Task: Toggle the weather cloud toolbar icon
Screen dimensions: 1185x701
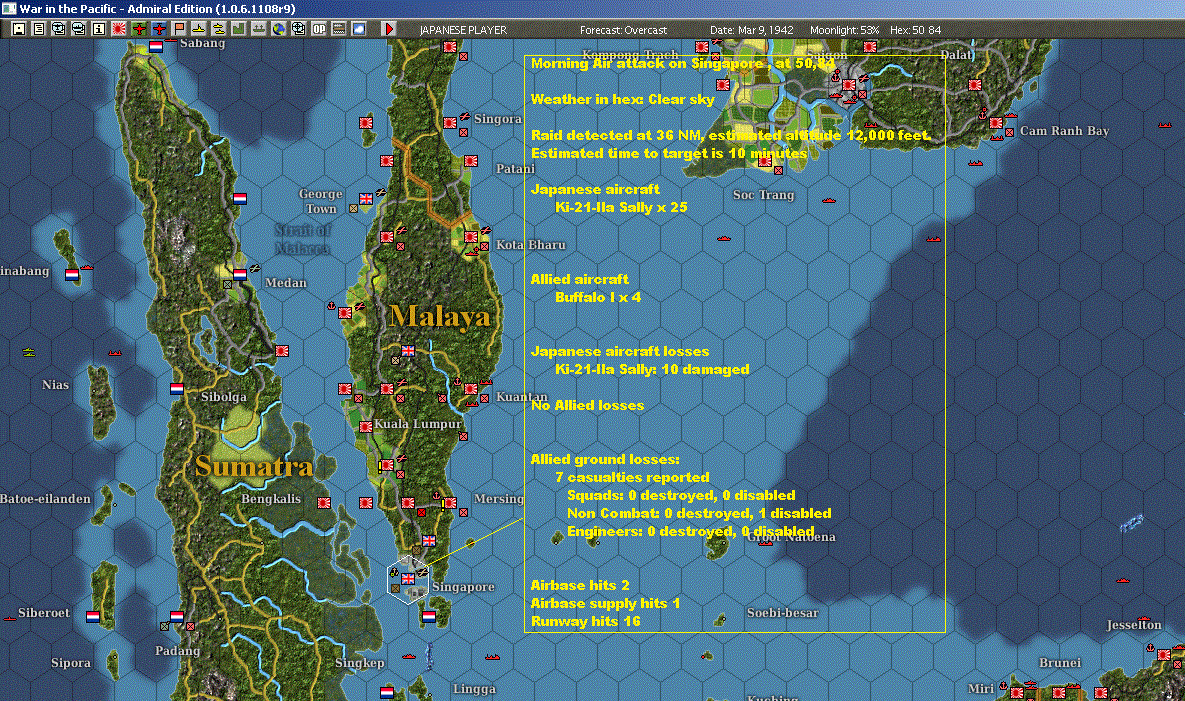Action: coord(359,29)
